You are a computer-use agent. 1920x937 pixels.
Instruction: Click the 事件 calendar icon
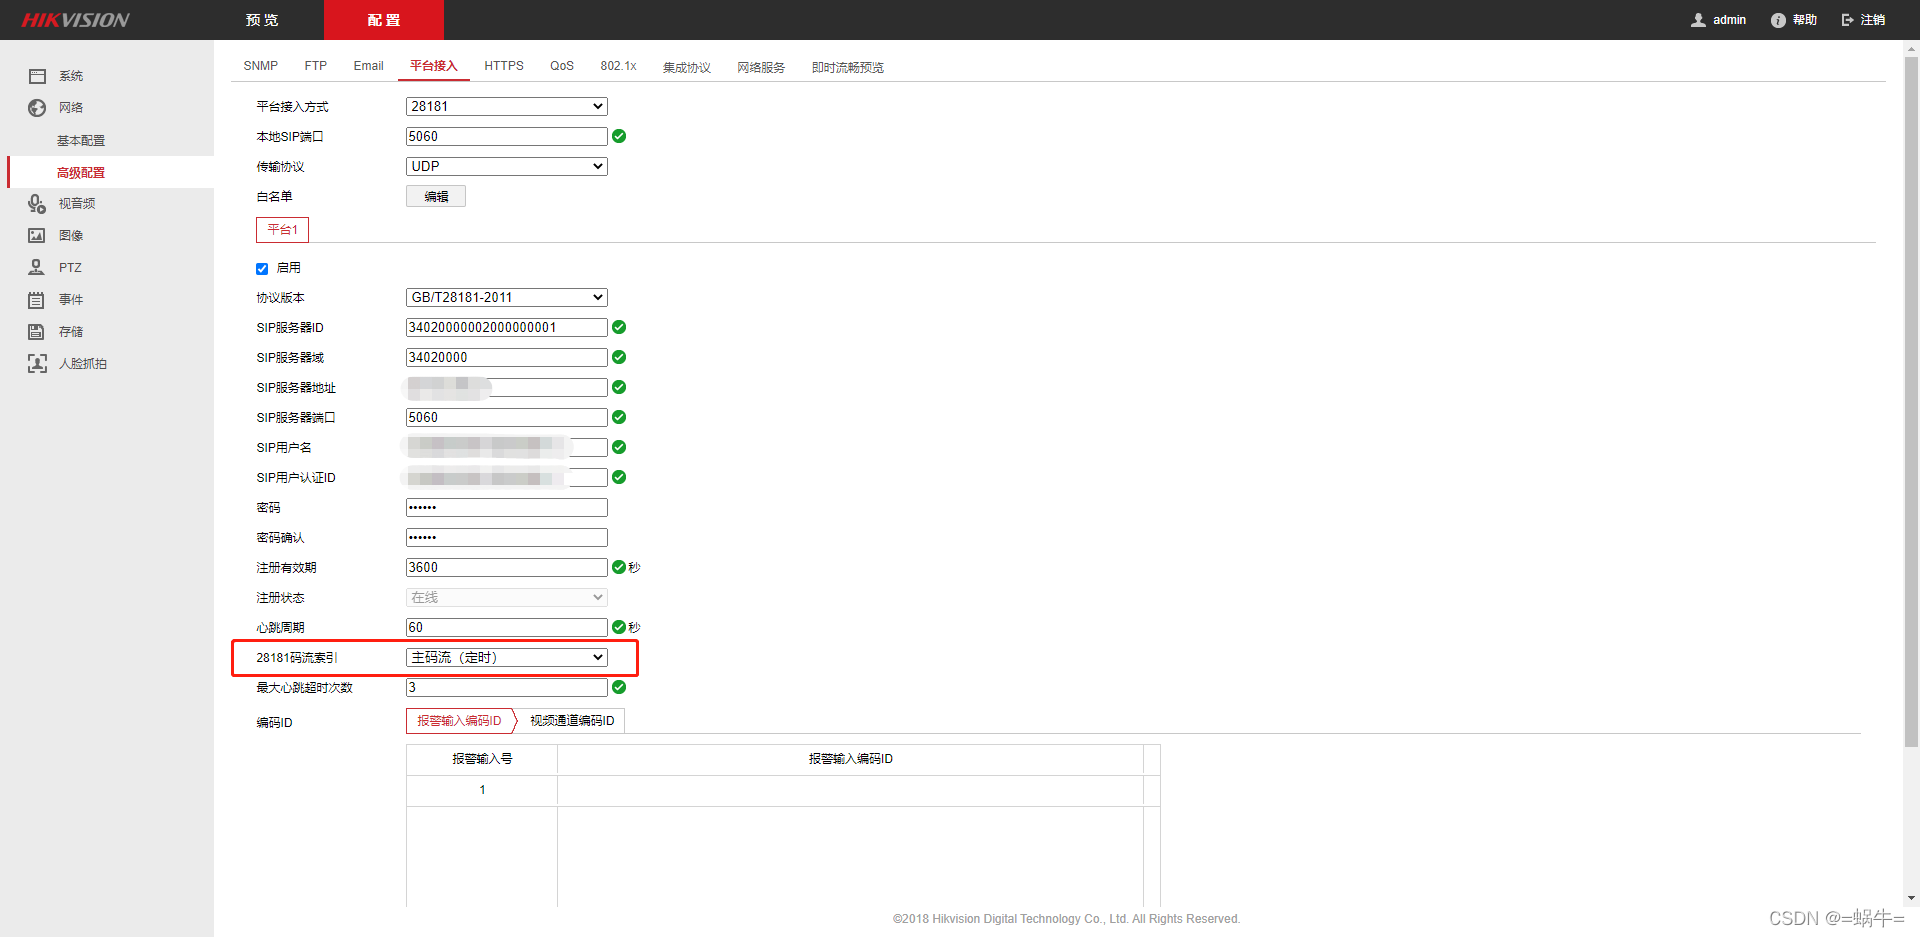37,300
